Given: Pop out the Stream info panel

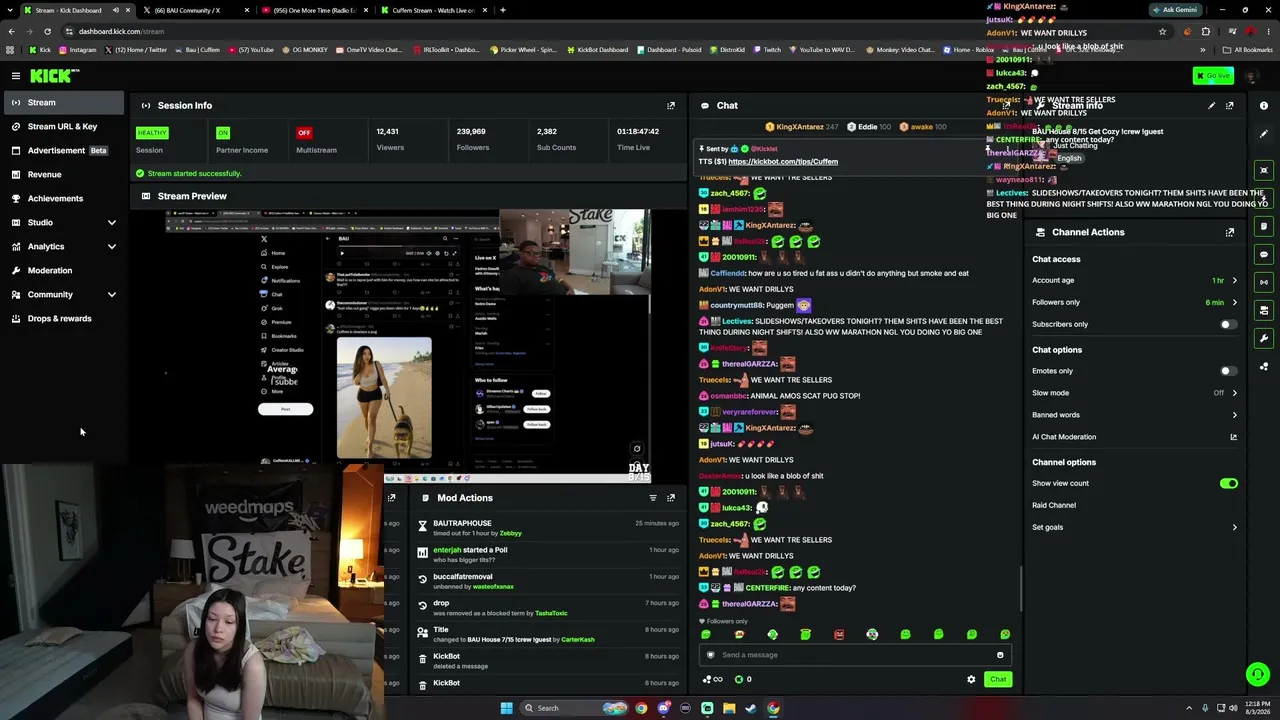Looking at the screenshot, I should click(1230, 105).
